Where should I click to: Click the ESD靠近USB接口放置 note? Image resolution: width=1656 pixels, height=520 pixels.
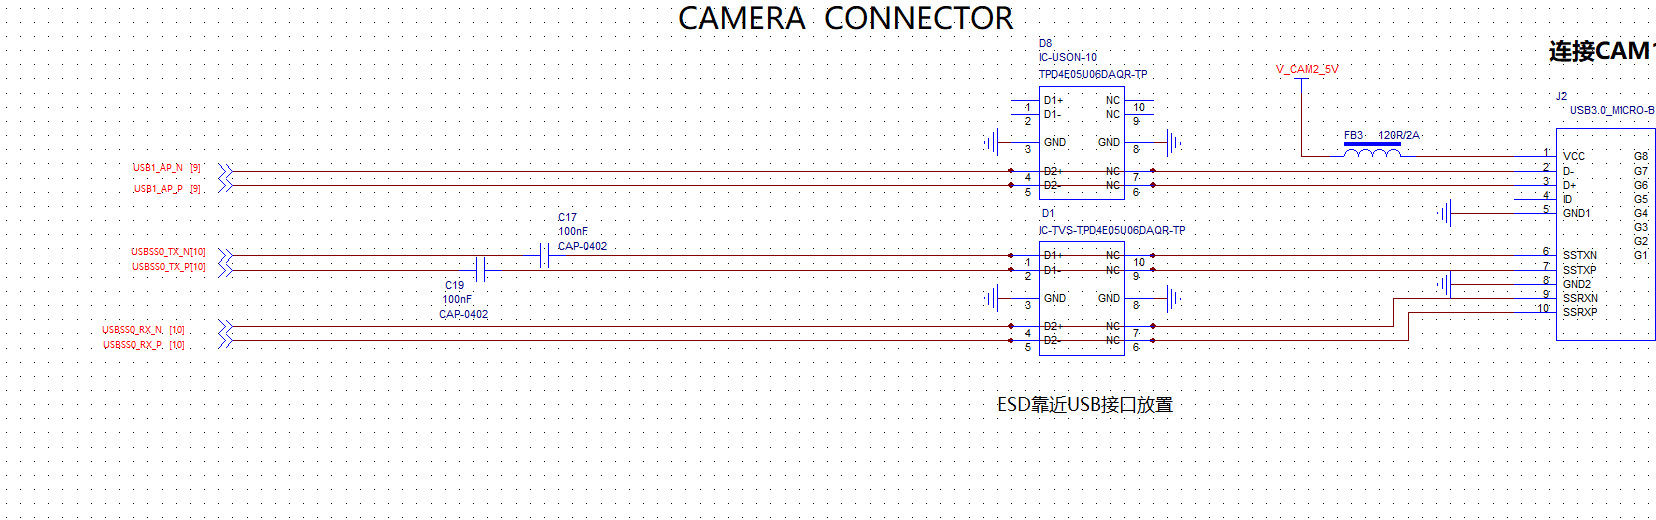point(1085,404)
